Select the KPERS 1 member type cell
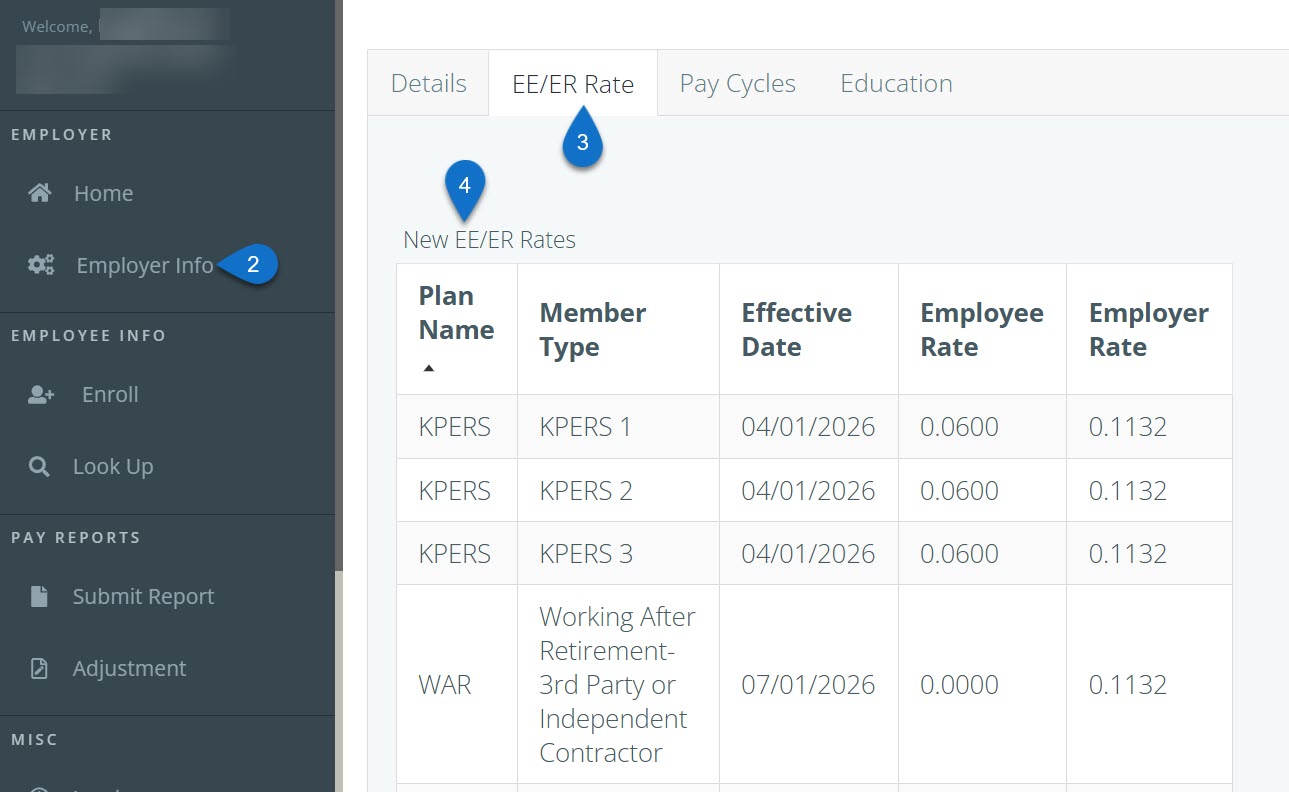This screenshot has height=792, width=1289. tap(586, 427)
